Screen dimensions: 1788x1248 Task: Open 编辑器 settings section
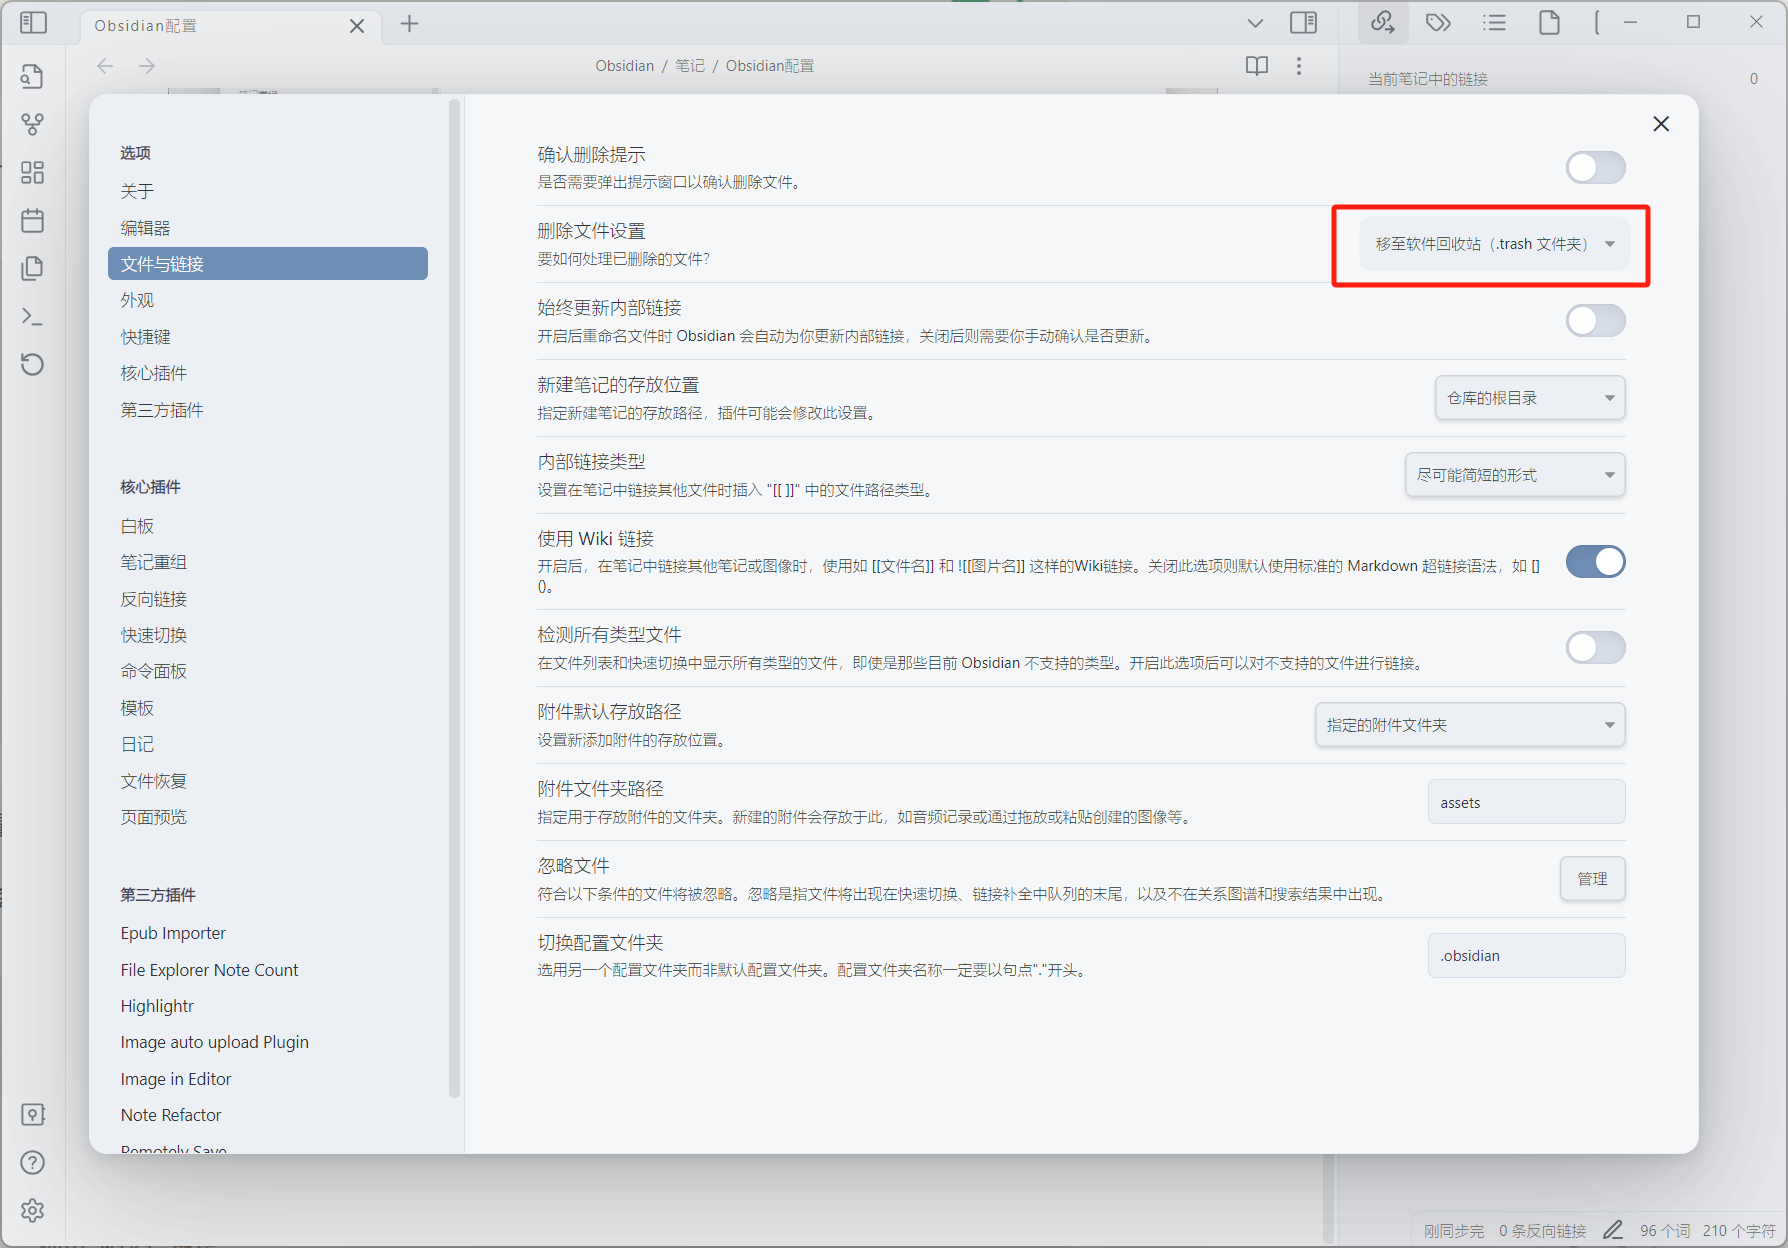tap(268, 228)
